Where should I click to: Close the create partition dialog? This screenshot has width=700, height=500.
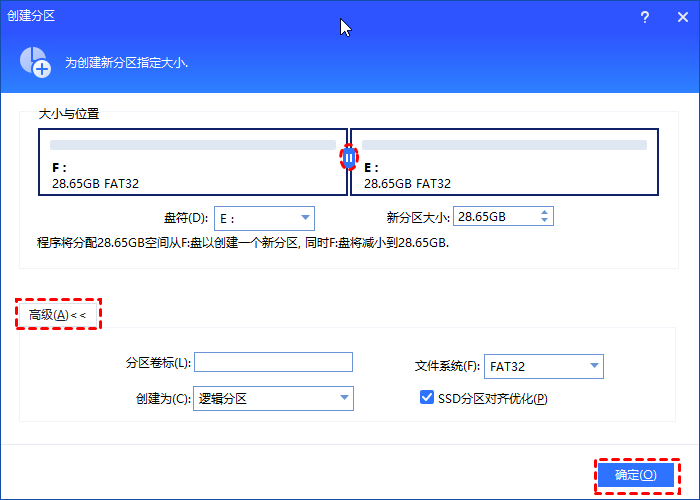coord(684,18)
